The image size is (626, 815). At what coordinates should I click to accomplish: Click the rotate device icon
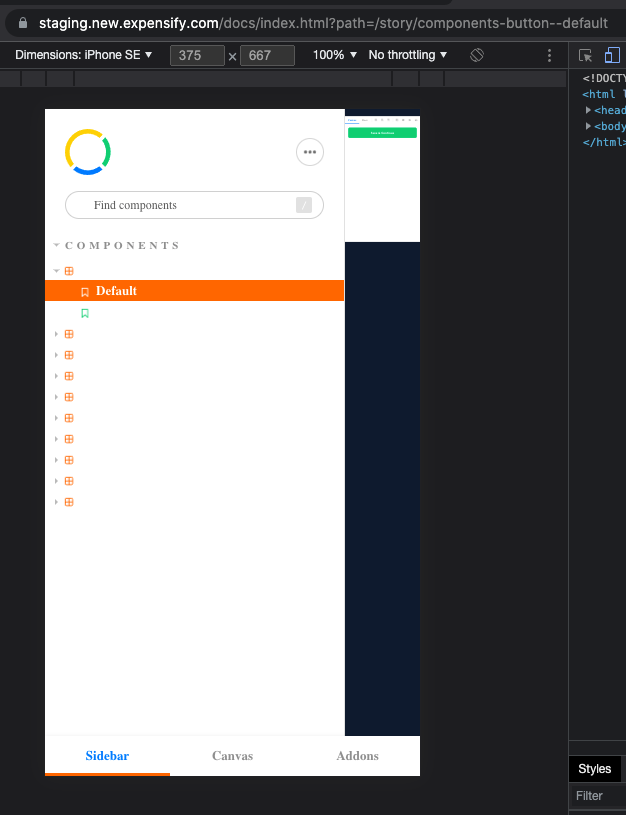coord(476,55)
